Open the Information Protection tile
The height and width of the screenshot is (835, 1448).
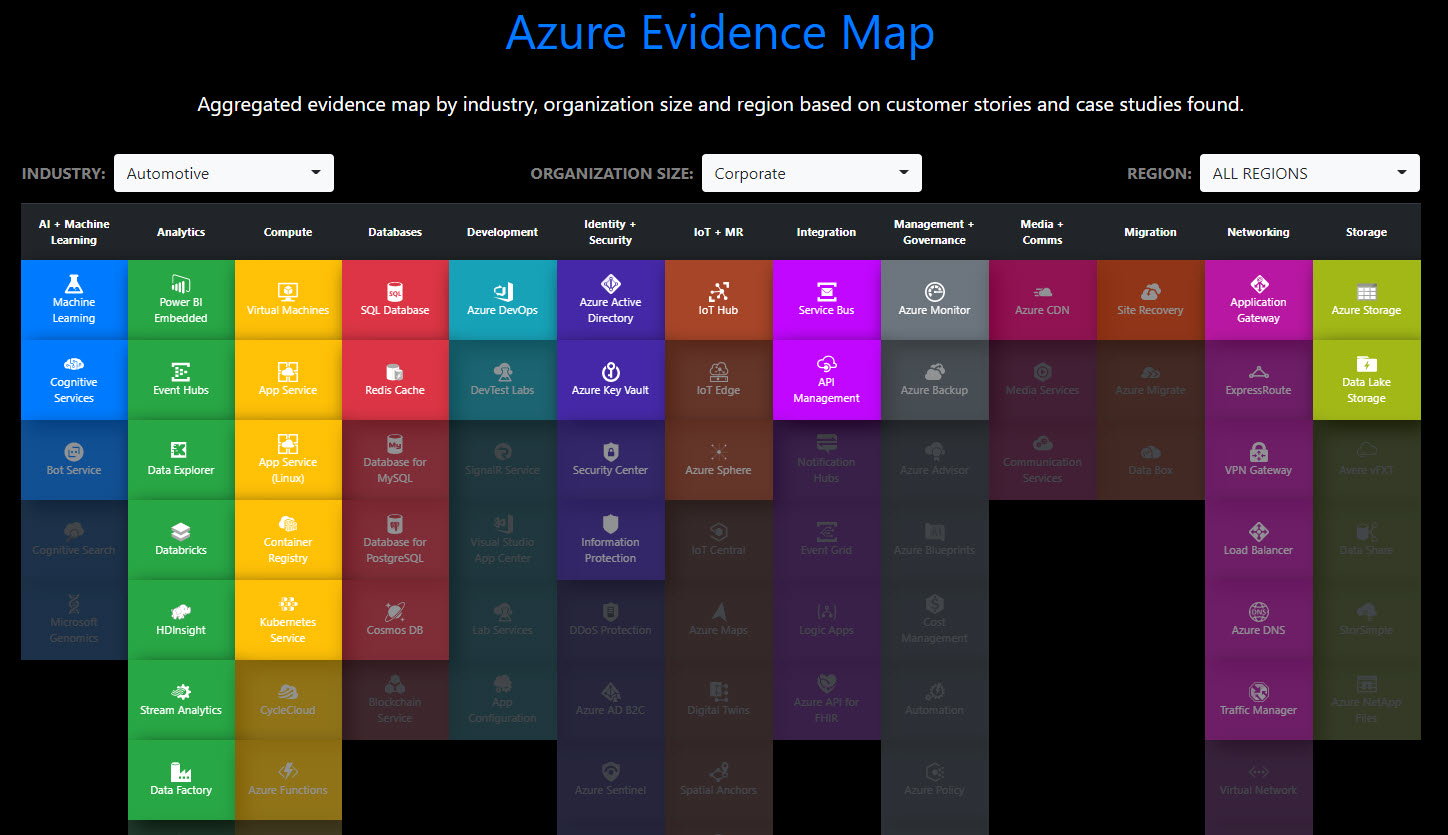click(611, 540)
